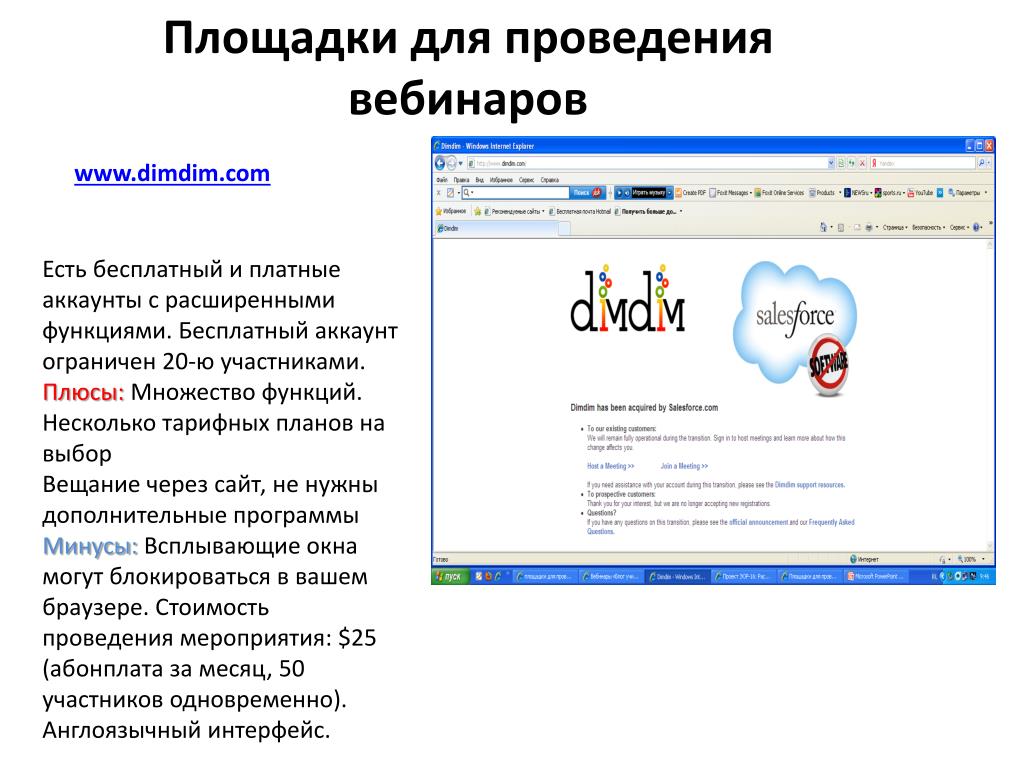1024x768 pixels.
Task: Open Foxit Messages toolbar item
Action: (730, 193)
